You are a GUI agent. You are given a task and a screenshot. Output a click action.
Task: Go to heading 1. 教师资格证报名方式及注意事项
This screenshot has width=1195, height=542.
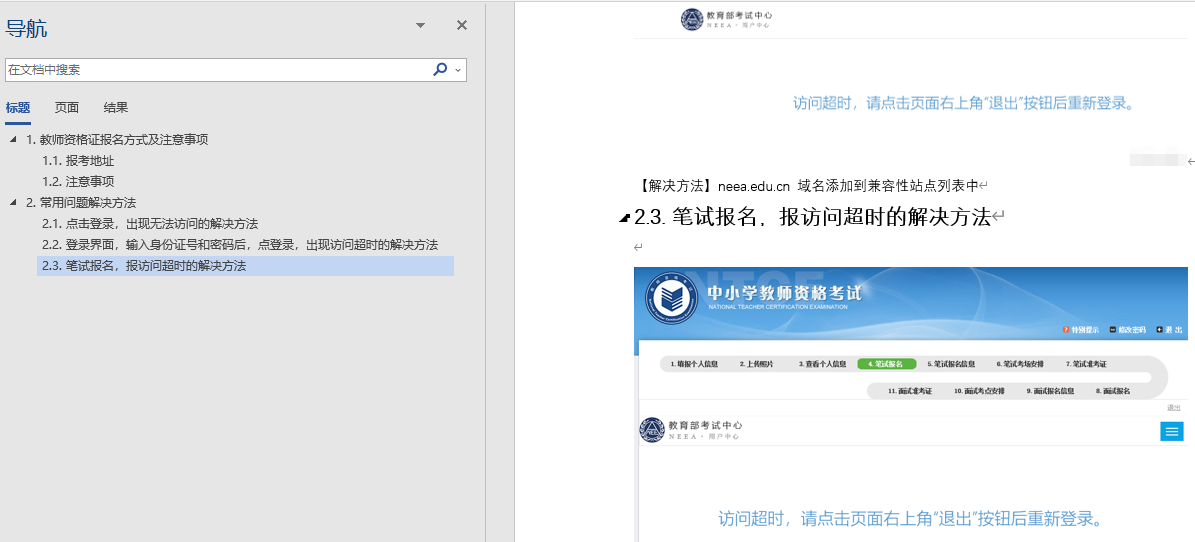tap(117, 140)
